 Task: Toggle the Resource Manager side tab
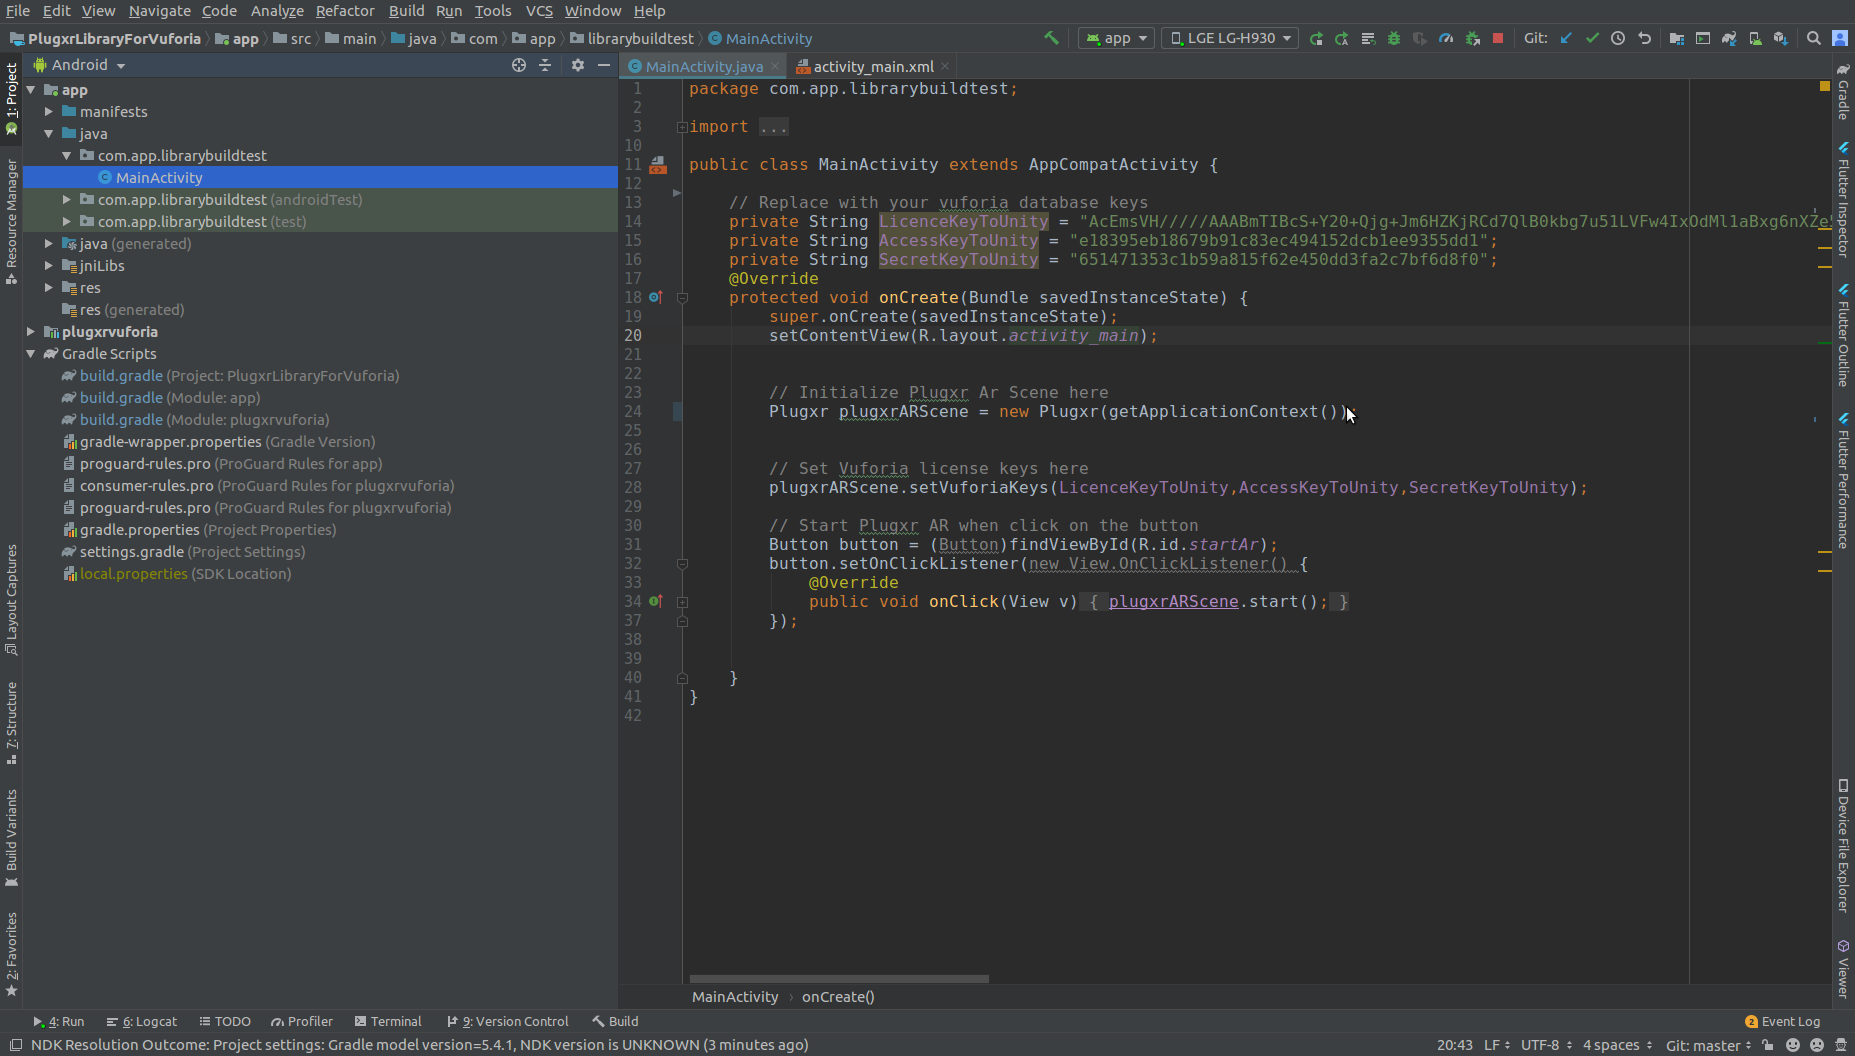click(11, 221)
